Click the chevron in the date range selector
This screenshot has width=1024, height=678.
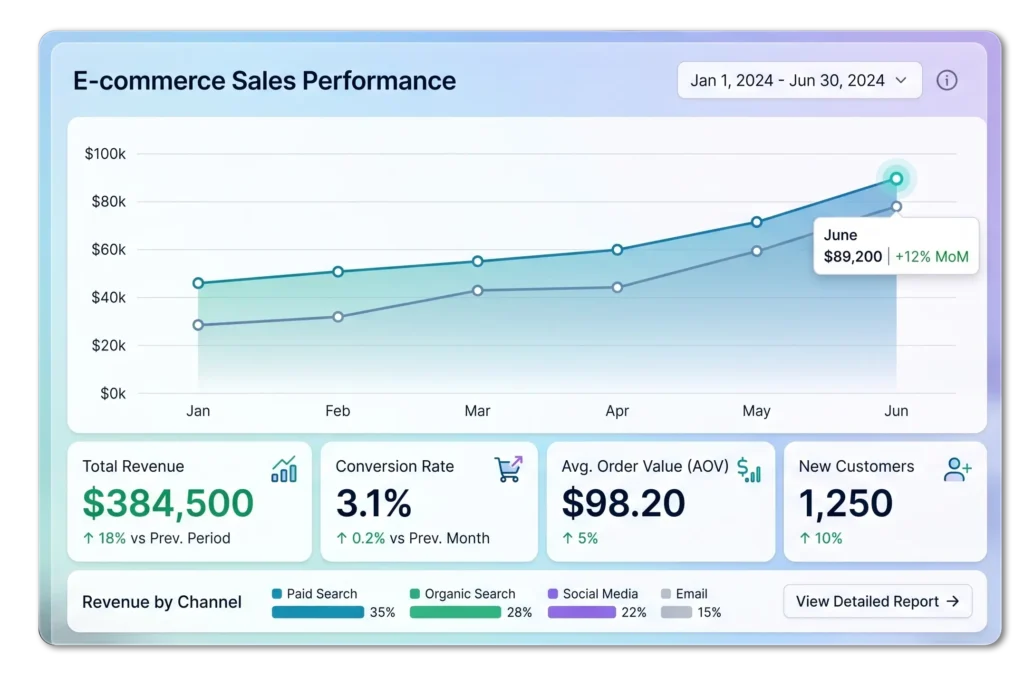click(x=901, y=80)
